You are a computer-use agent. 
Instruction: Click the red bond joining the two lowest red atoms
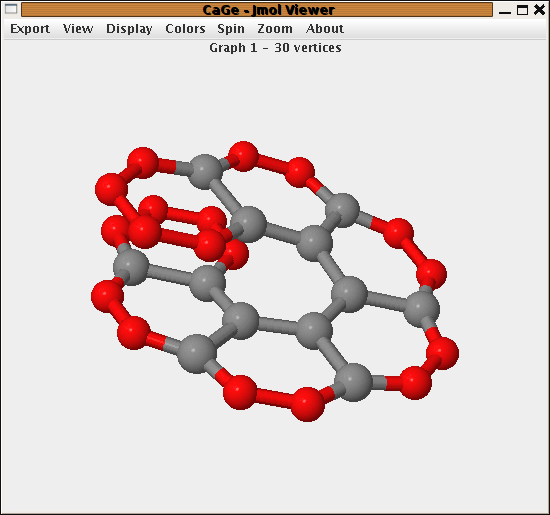pyautogui.click(x=274, y=398)
